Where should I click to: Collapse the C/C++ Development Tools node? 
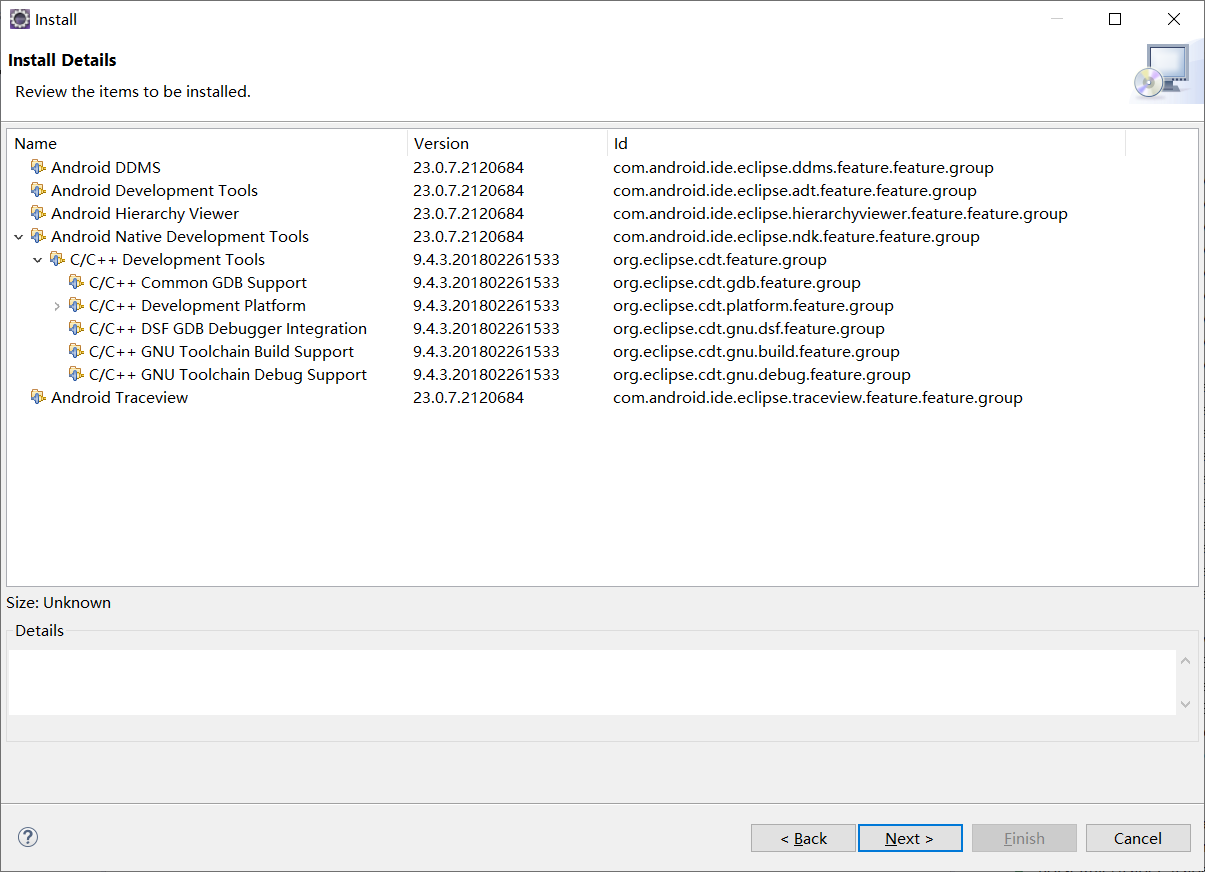[38, 260]
